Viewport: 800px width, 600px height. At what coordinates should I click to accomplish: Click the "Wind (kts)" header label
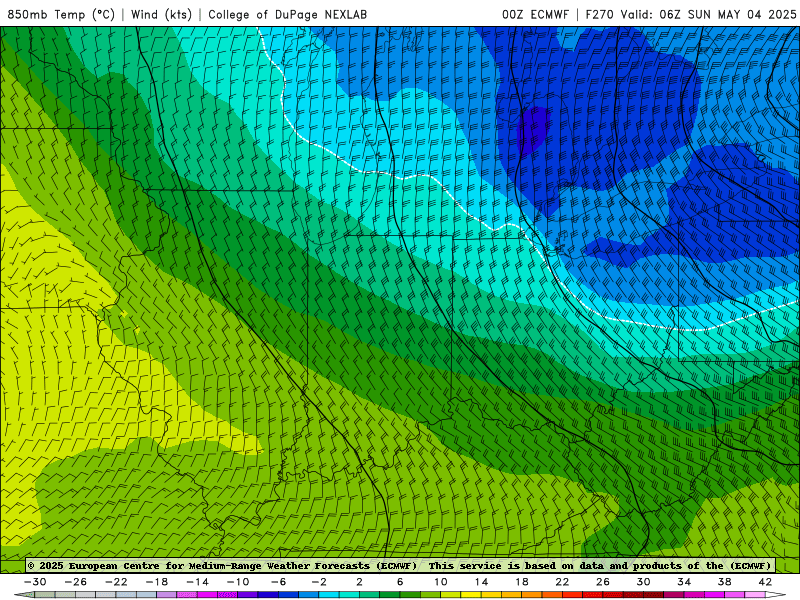tap(161, 14)
